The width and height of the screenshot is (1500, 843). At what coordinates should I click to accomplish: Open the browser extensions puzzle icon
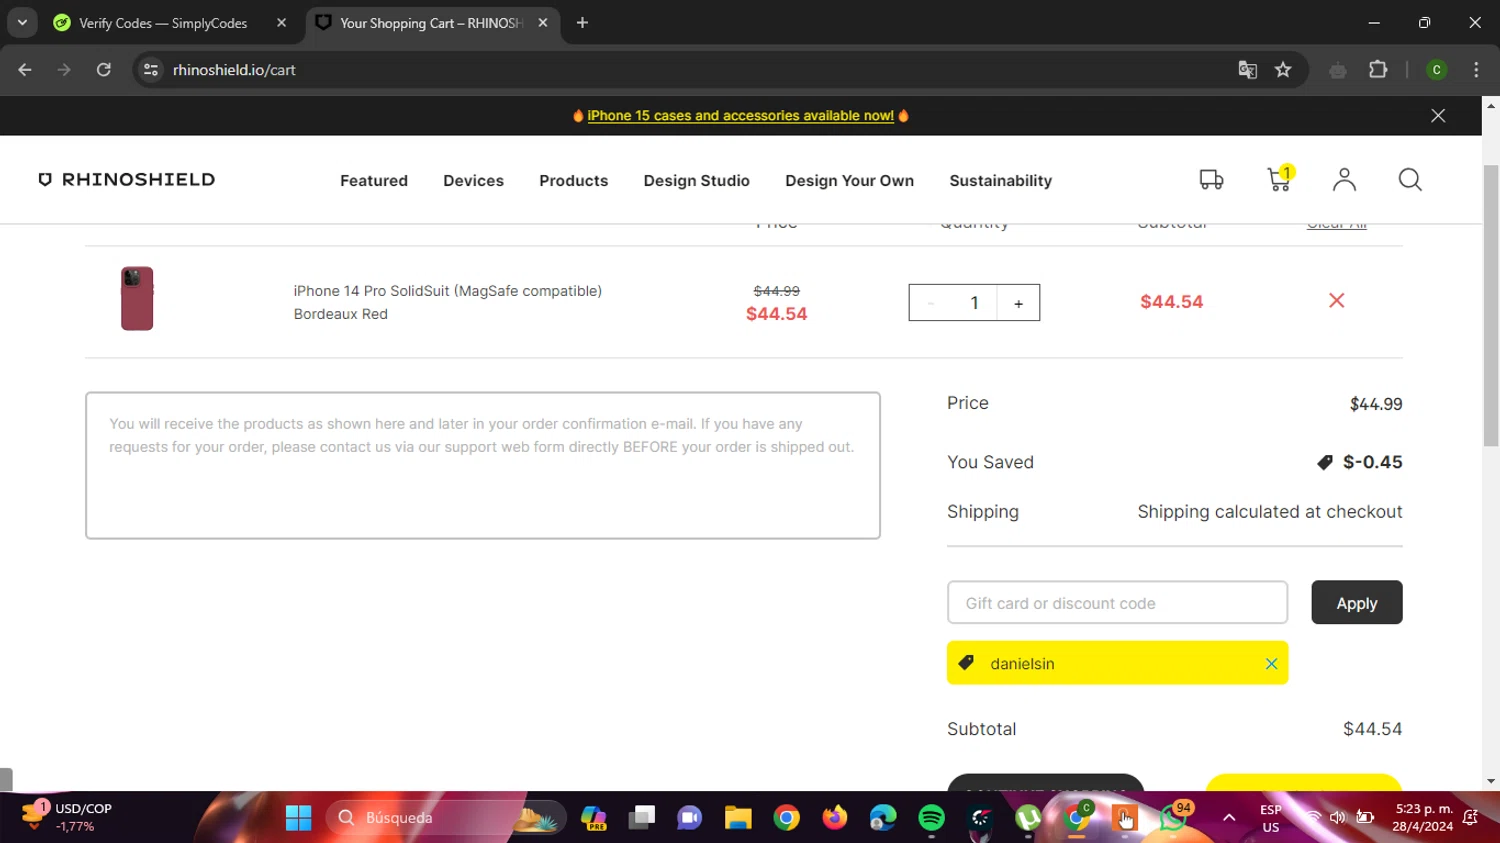tap(1378, 70)
